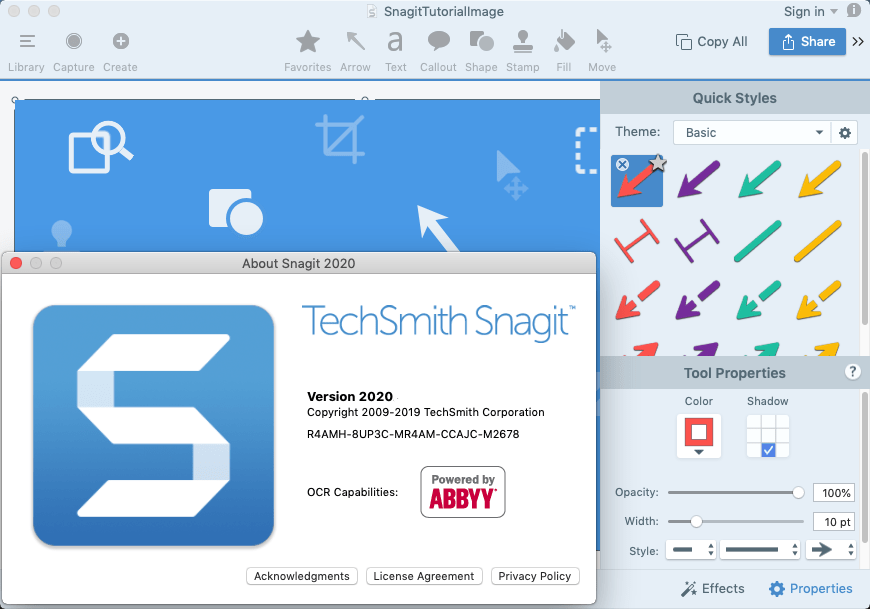Screen dimensions: 870x609
Task: Expand the Sign in menu
Action: tap(810, 12)
